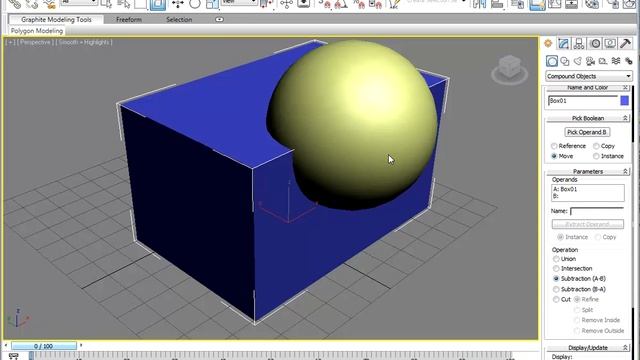The image size is (640, 360).
Task: Choose Subtraction (A-B) operation
Action: click(556, 278)
